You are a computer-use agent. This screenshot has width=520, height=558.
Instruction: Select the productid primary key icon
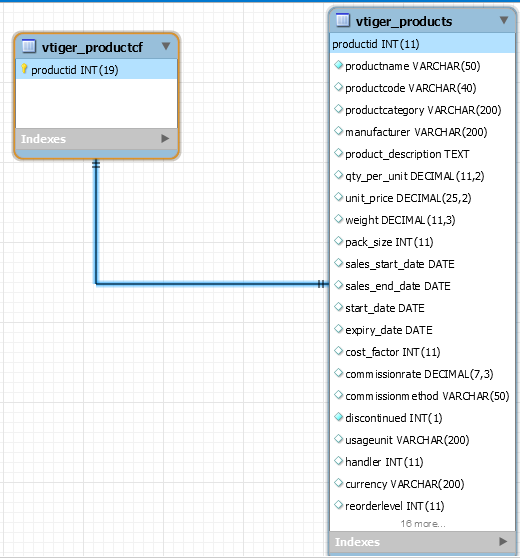click(x=24, y=69)
